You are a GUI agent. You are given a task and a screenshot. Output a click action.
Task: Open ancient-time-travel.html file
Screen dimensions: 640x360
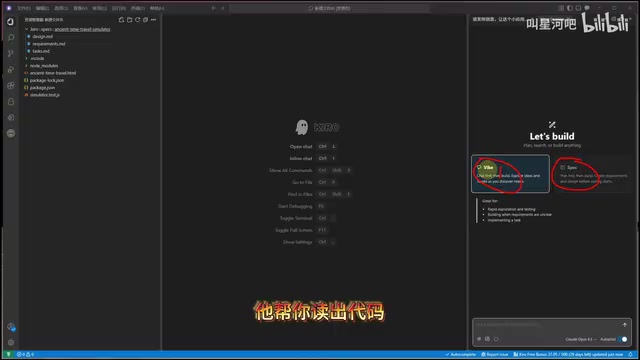click(x=53, y=73)
